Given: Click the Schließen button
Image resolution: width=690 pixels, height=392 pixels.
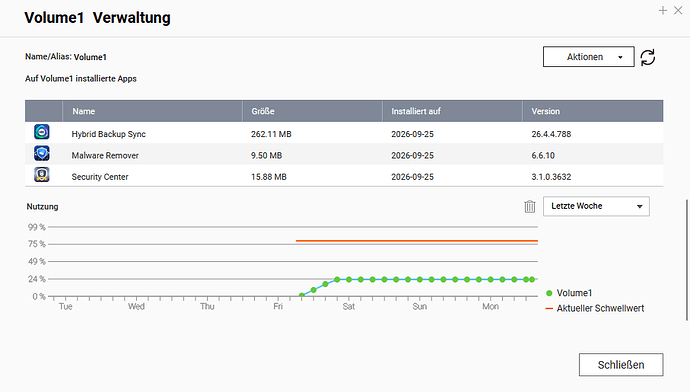Looking at the screenshot, I should (621, 365).
